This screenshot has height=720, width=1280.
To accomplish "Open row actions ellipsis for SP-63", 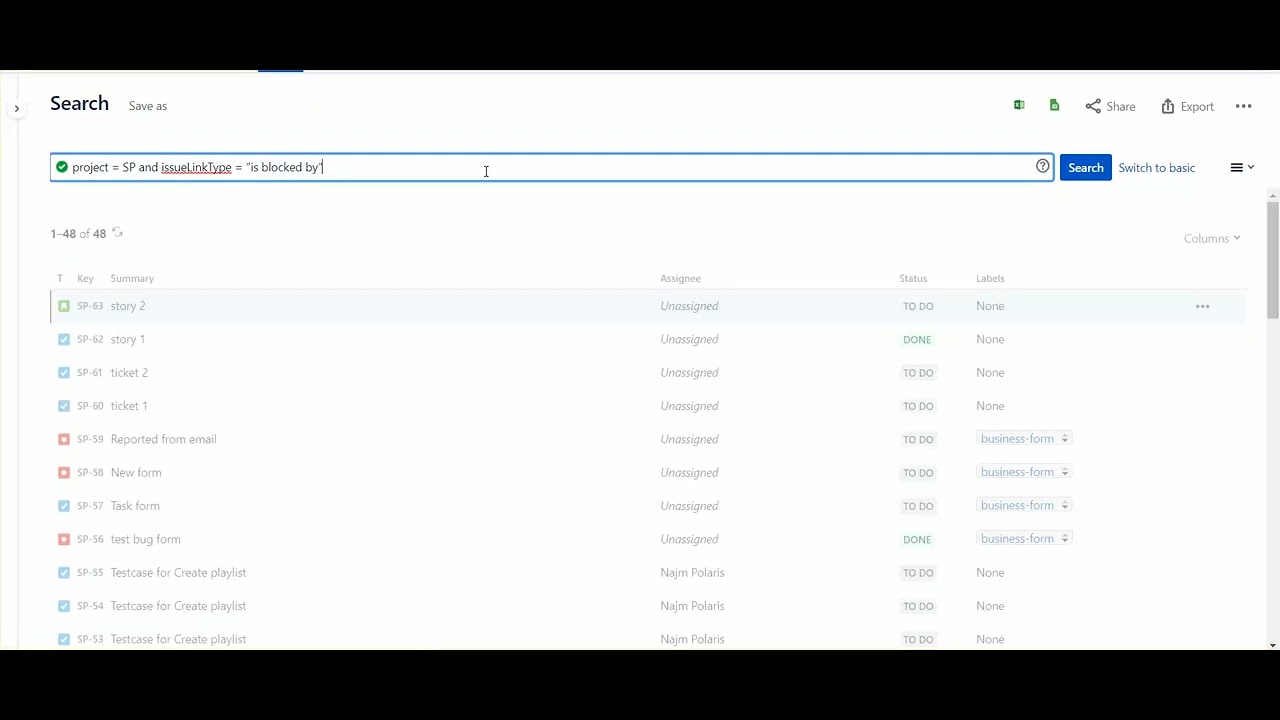I will click(x=1202, y=306).
